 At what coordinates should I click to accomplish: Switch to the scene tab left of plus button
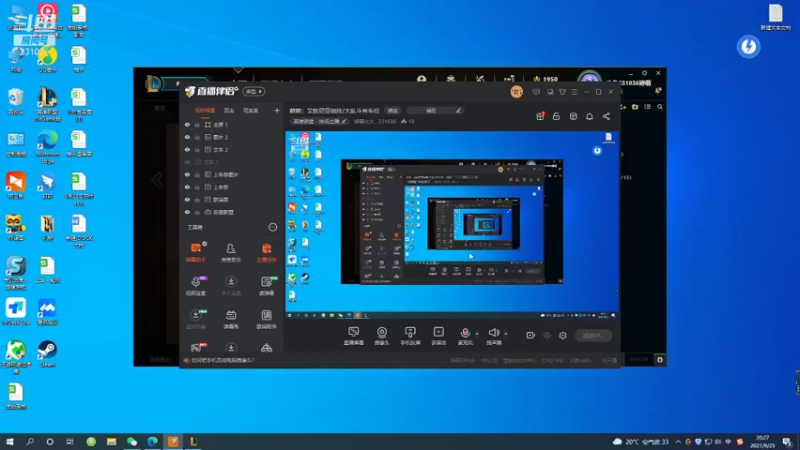(251, 110)
